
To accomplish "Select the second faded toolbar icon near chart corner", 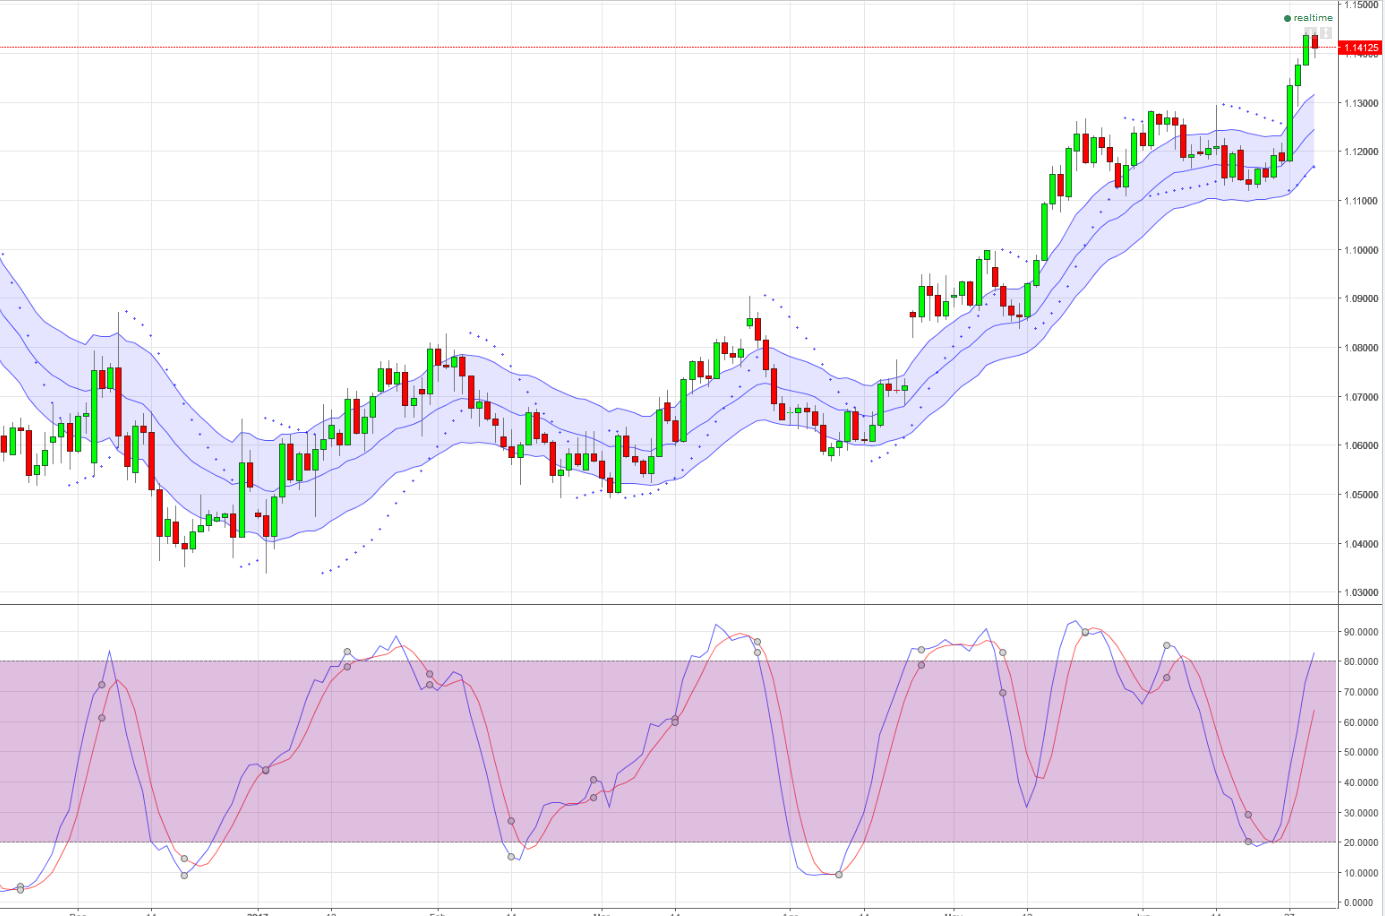I will pyautogui.click(x=1325, y=32).
